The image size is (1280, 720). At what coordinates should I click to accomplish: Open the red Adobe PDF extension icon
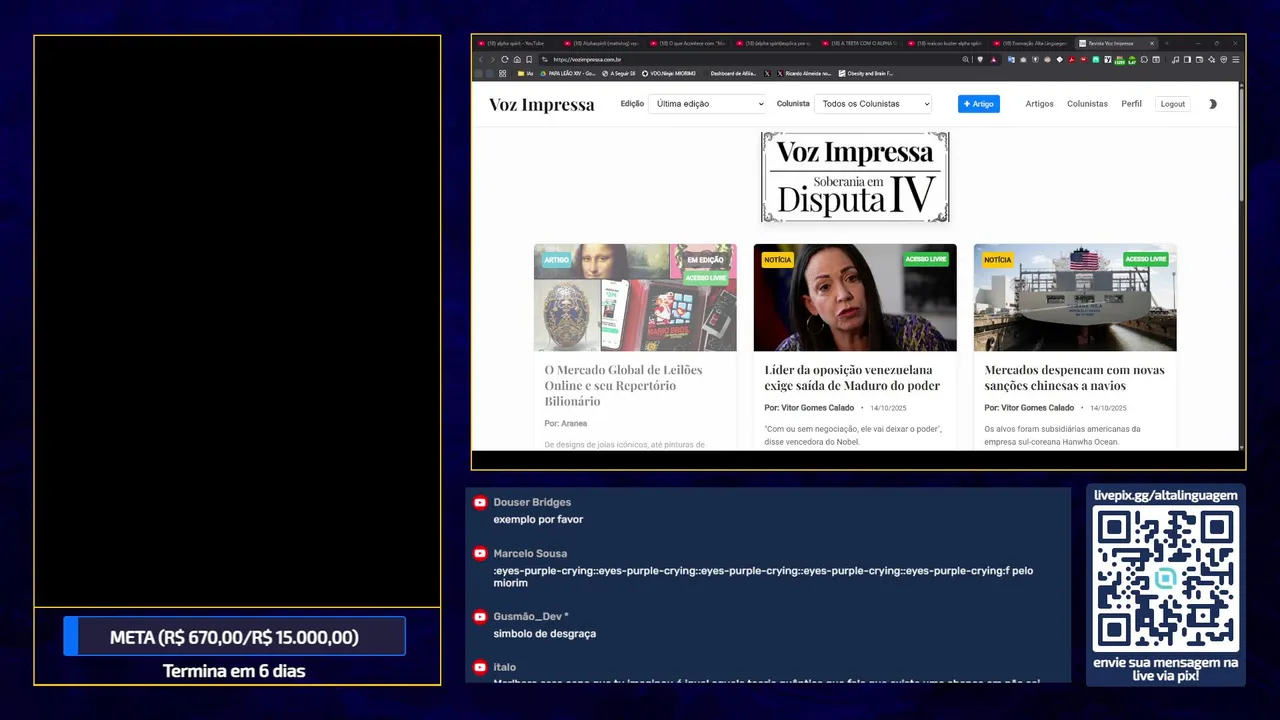(x=1072, y=59)
